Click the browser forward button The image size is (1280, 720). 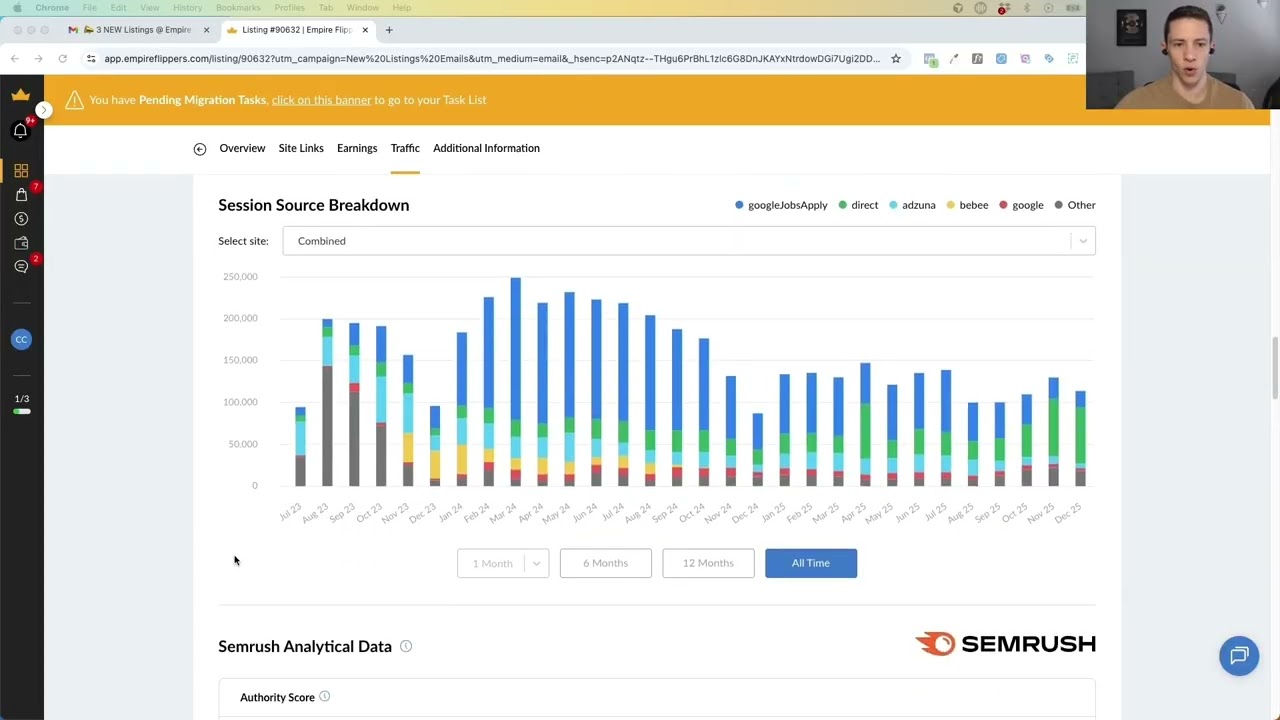click(38, 59)
